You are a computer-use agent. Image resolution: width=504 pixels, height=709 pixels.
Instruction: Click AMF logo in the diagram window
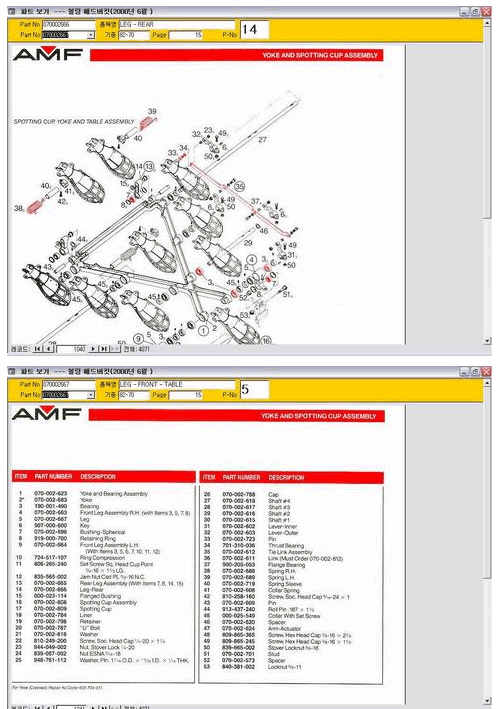pyautogui.click(x=48, y=55)
